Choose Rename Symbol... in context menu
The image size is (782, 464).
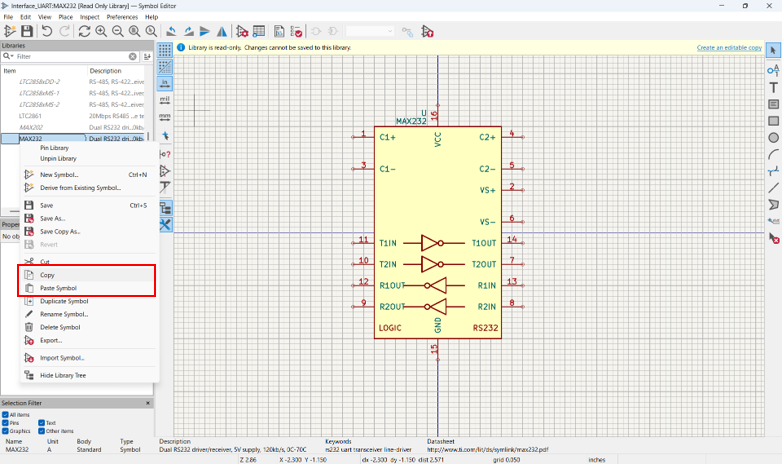click(x=88, y=314)
